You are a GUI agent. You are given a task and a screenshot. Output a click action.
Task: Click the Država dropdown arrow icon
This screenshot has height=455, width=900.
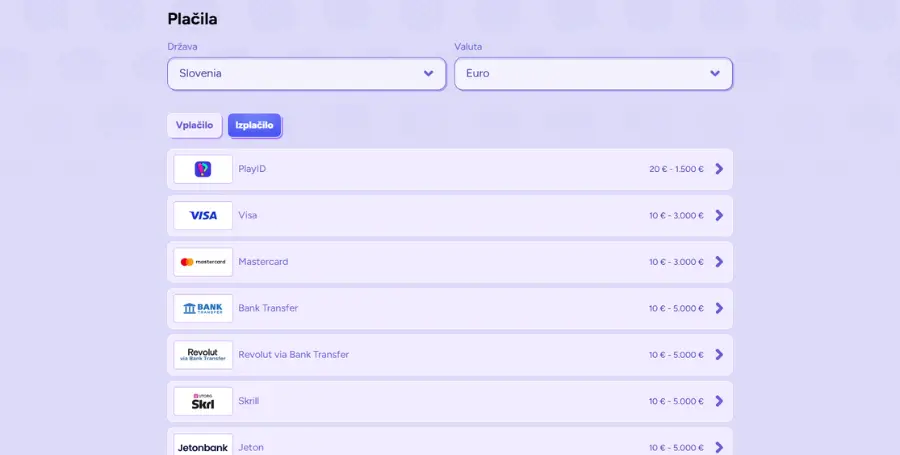pyautogui.click(x=428, y=73)
